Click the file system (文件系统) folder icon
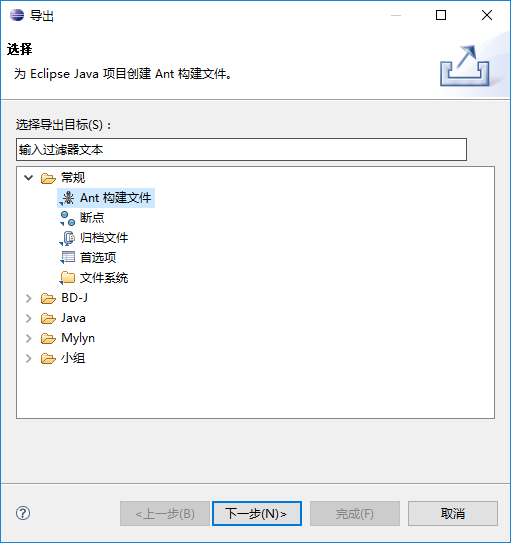The width and height of the screenshot is (511, 543). click(68, 278)
